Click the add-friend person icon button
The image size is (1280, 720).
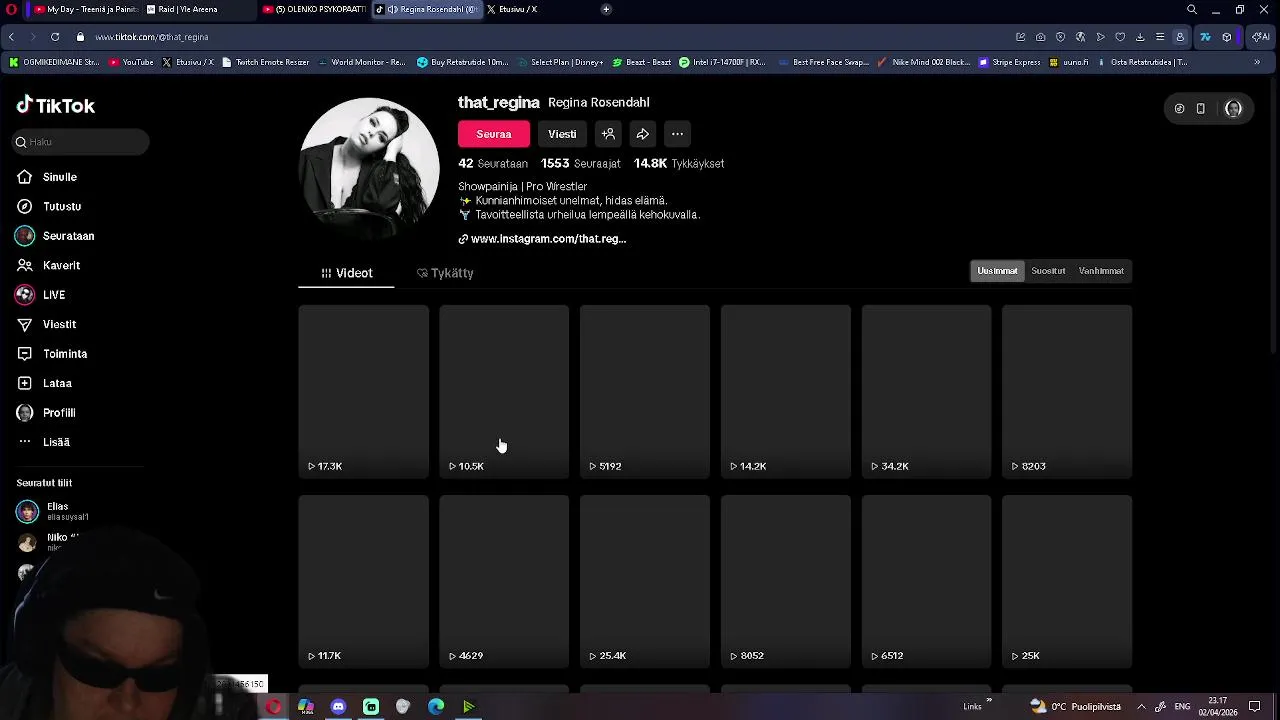click(x=608, y=134)
